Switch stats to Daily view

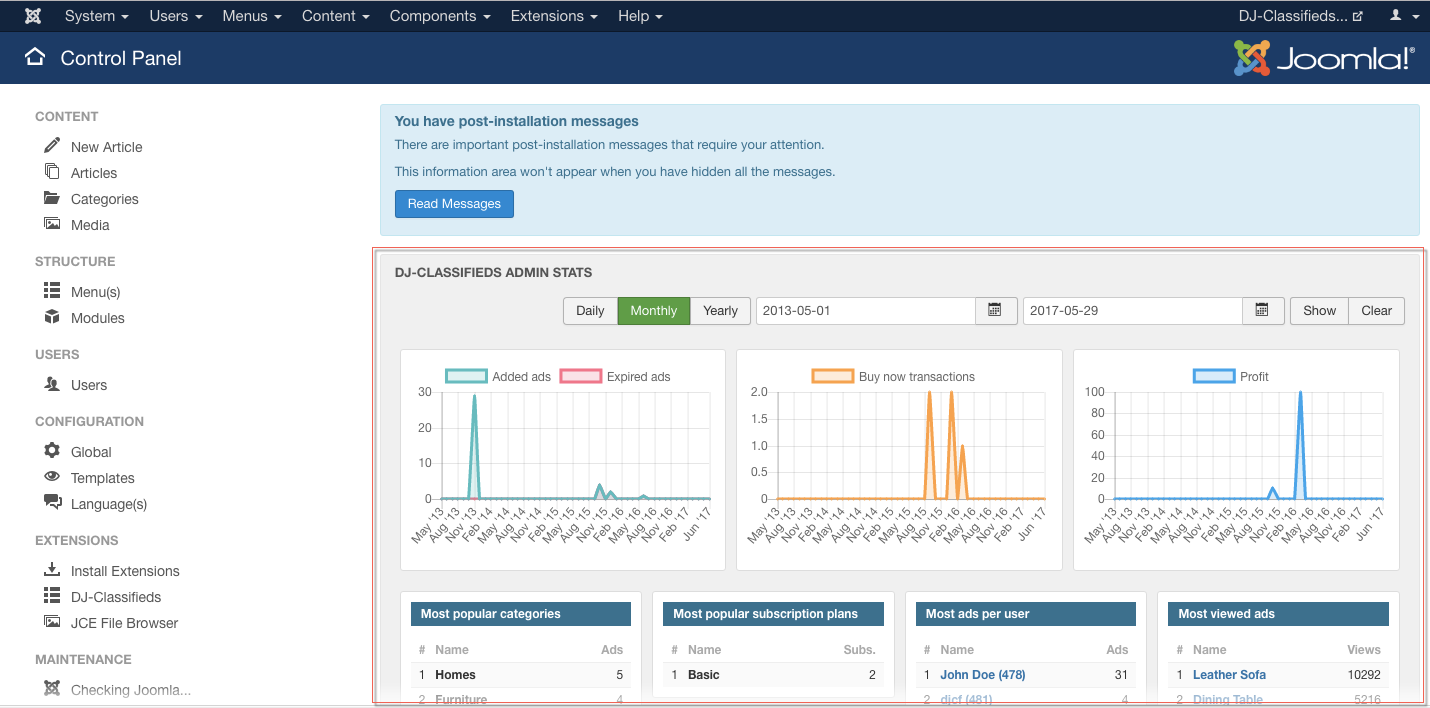(x=590, y=311)
